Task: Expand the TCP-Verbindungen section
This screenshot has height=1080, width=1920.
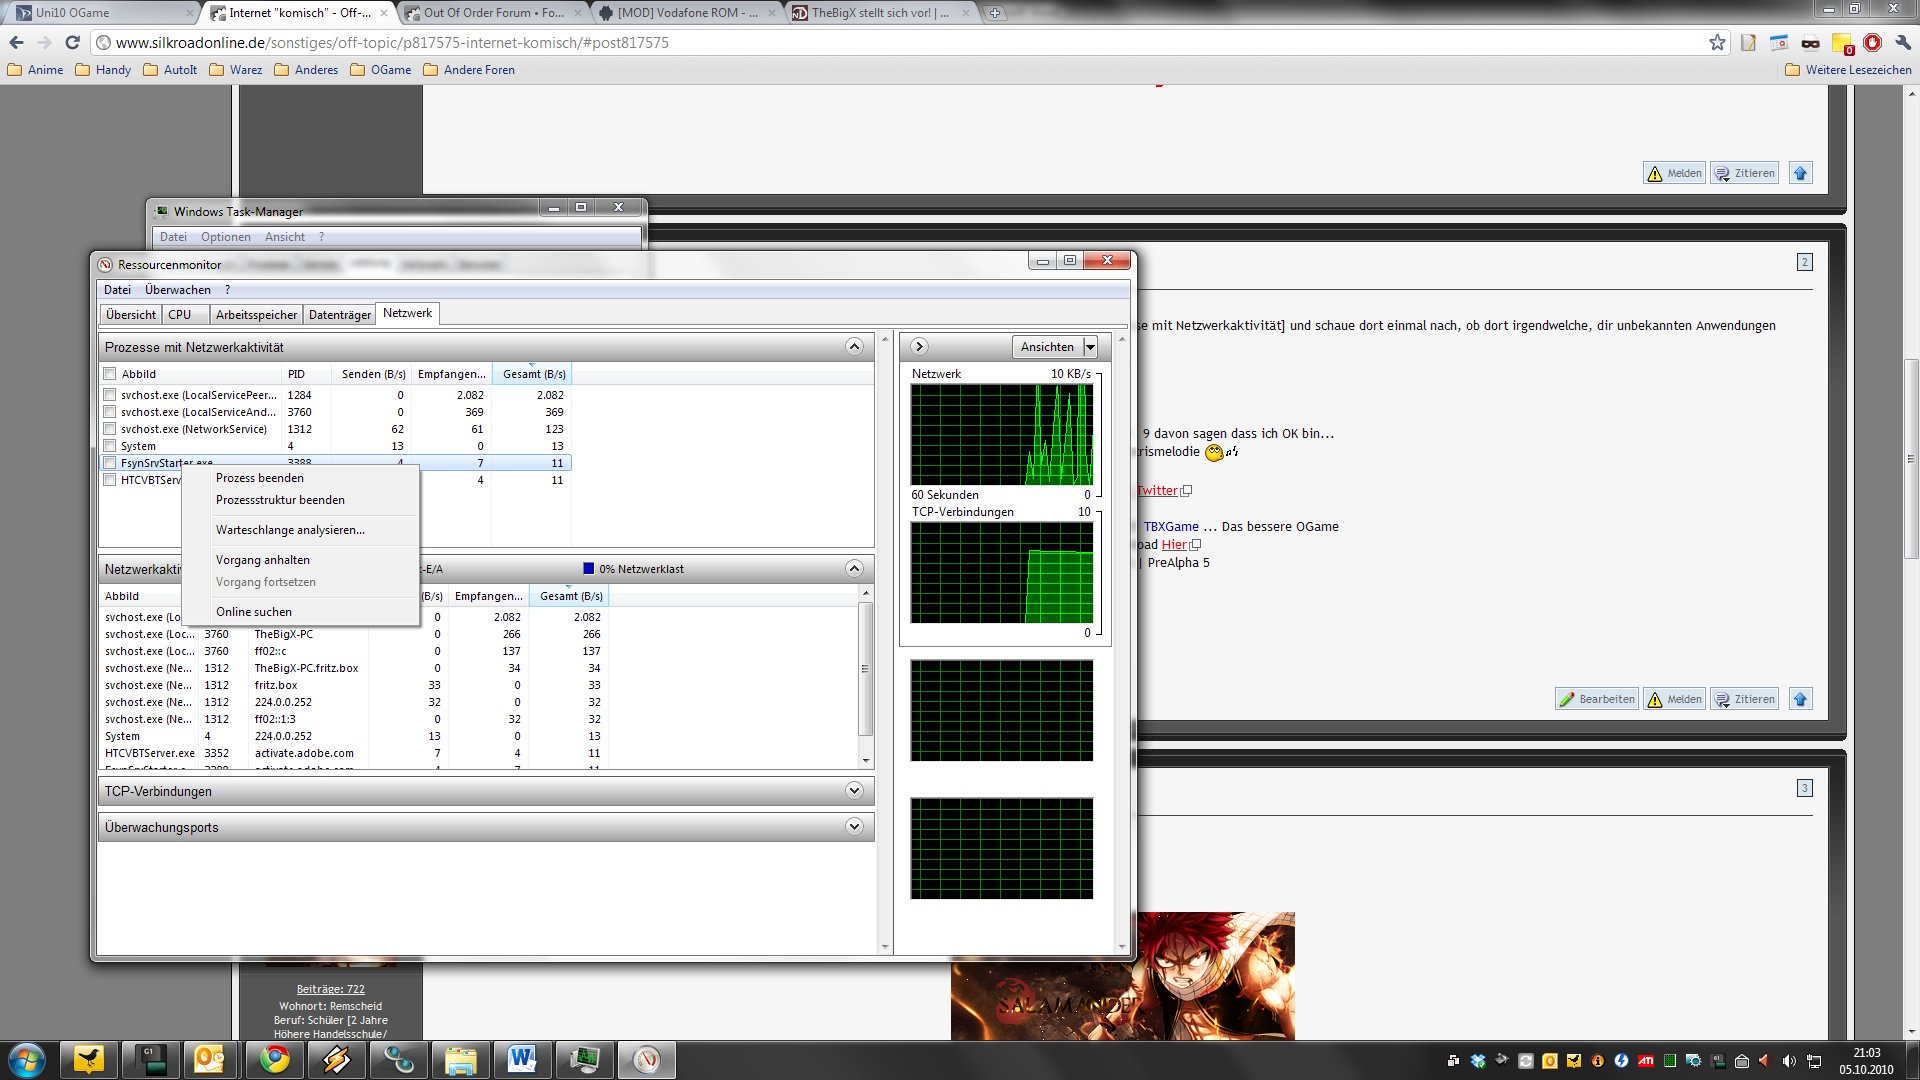Action: click(853, 791)
